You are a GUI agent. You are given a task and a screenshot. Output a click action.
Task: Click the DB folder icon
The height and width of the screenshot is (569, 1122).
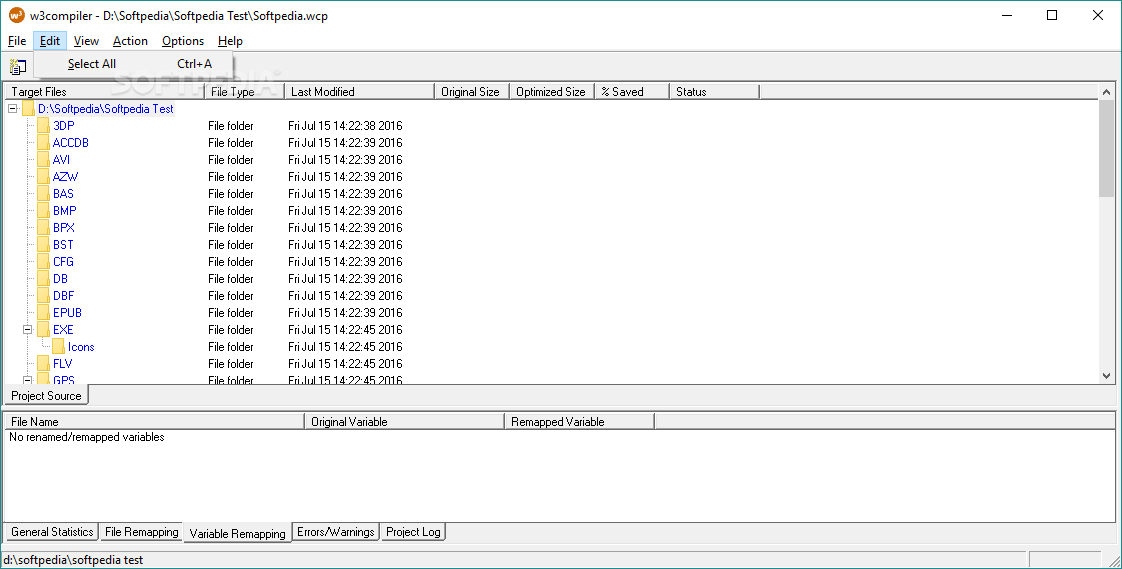[43, 278]
